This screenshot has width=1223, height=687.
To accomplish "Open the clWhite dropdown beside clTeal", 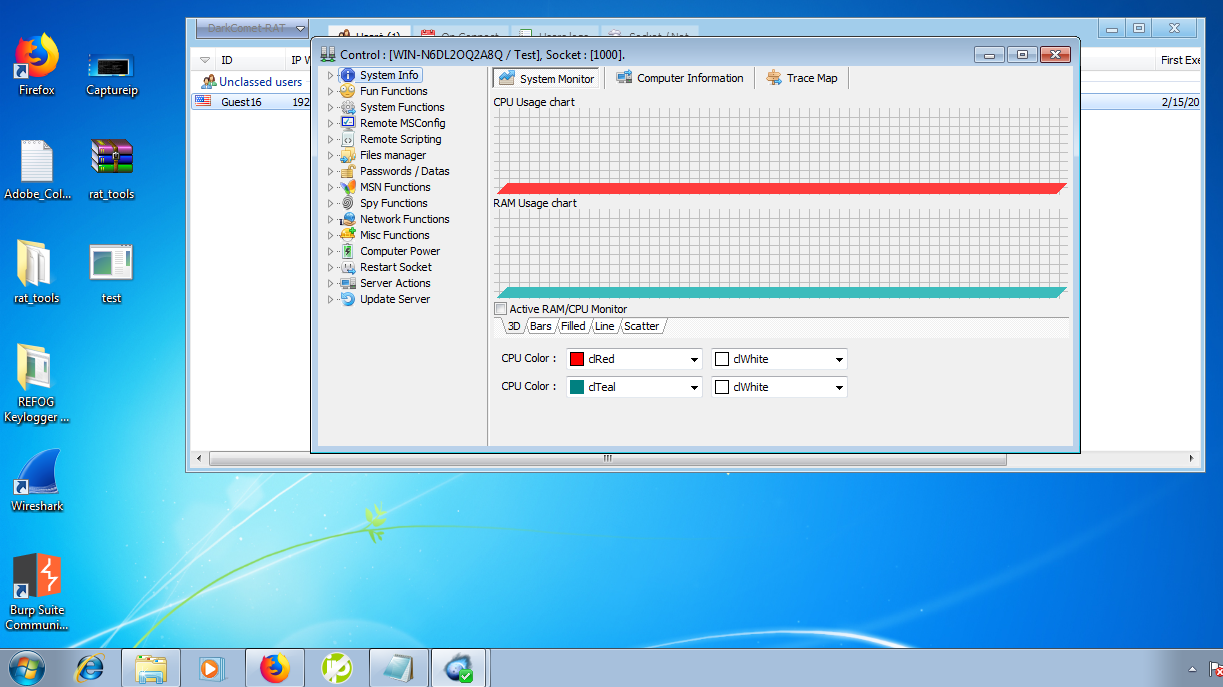I will 839,387.
